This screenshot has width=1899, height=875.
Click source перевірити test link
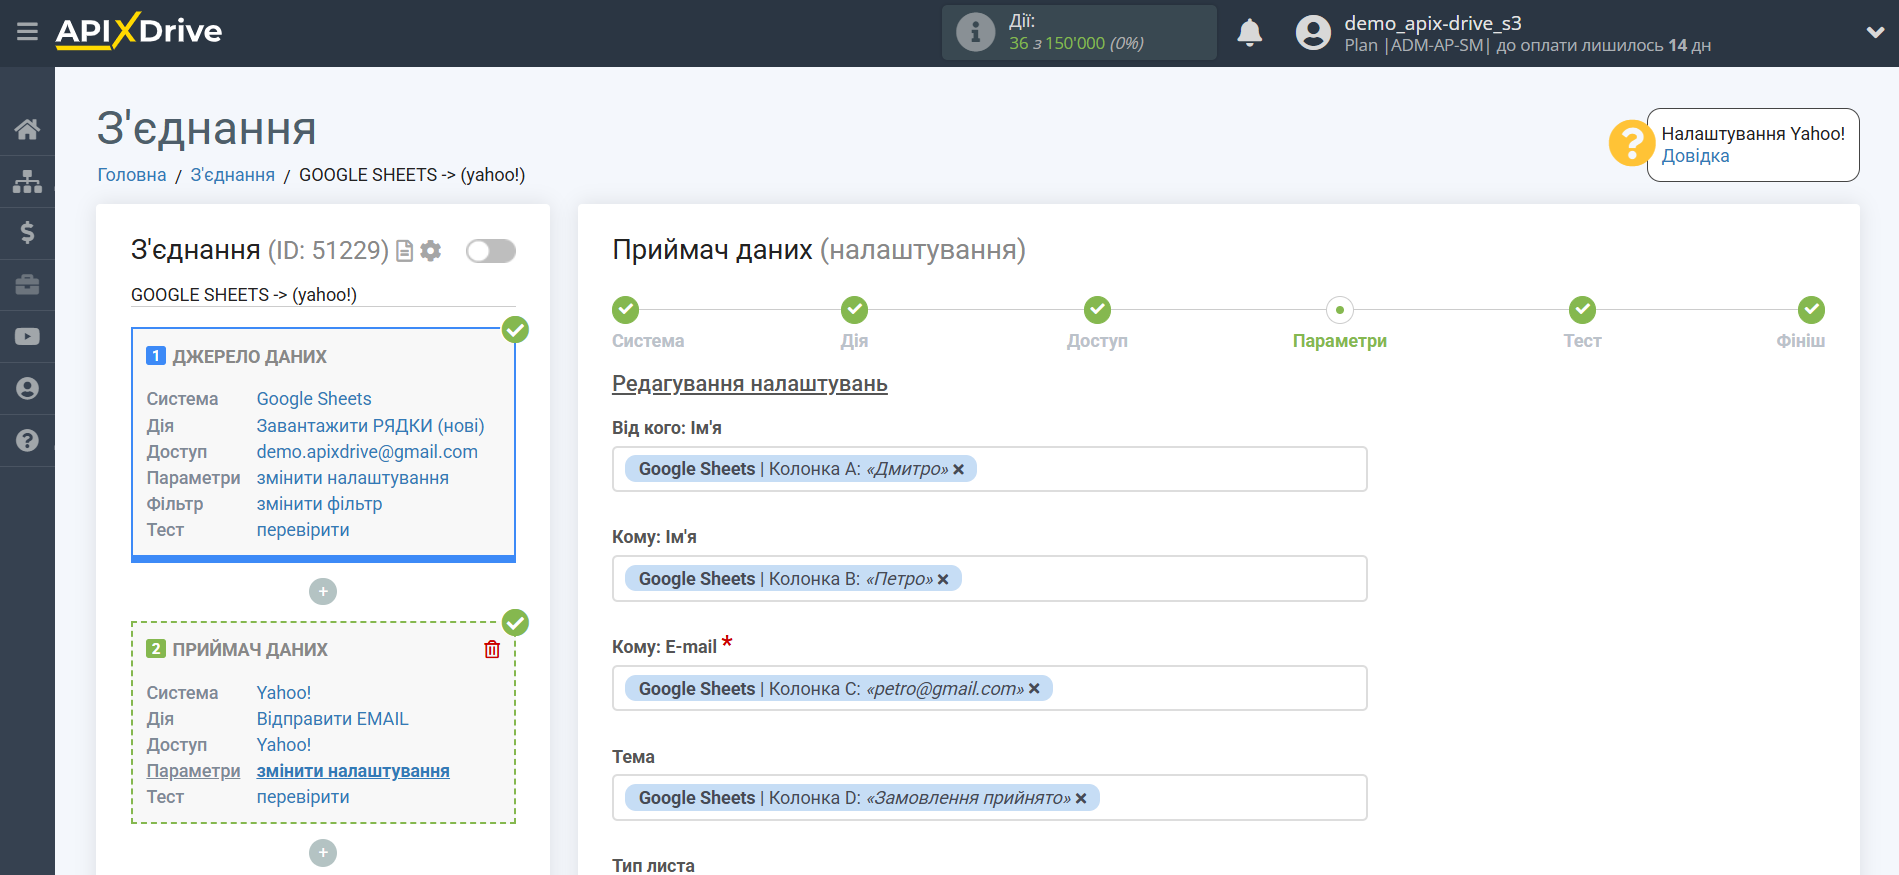coord(303,530)
